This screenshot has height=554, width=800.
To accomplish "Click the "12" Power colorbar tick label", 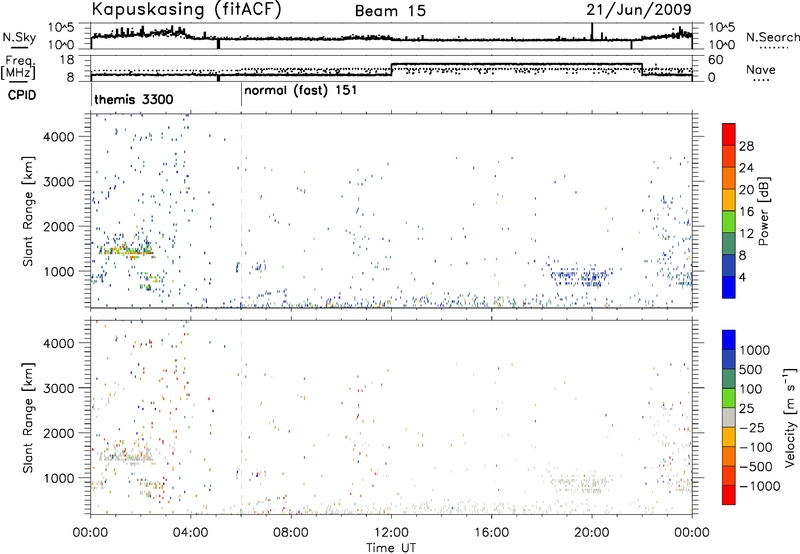I will (746, 234).
